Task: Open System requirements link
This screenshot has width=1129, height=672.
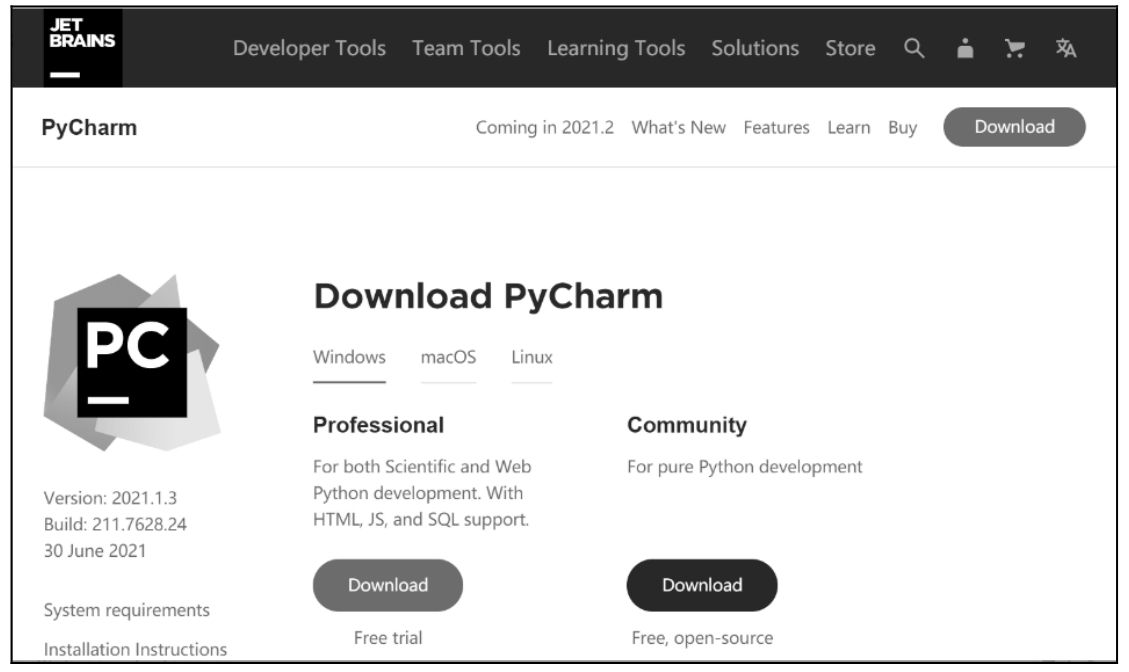Action: 127,610
